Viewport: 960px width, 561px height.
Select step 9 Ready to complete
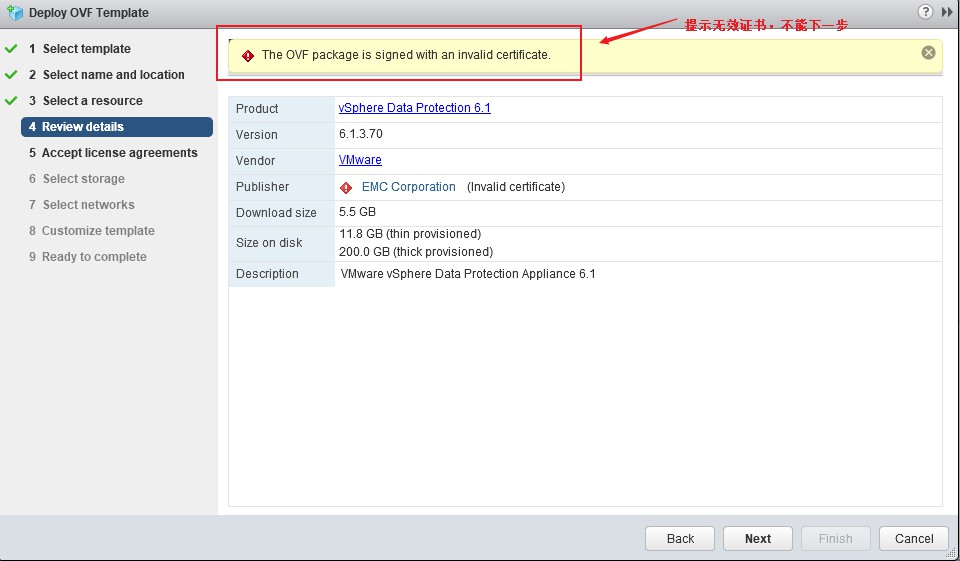click(88, 257)
